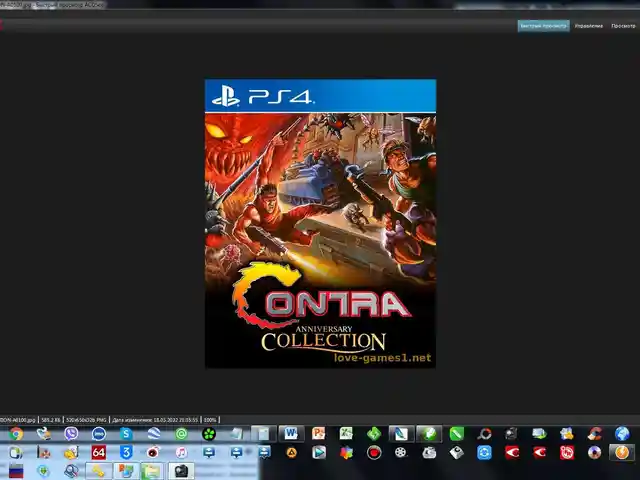Open the green folder taskbar icon
Image resolution: width=640 pixels, height=480 pixels.
coord(152,471)
